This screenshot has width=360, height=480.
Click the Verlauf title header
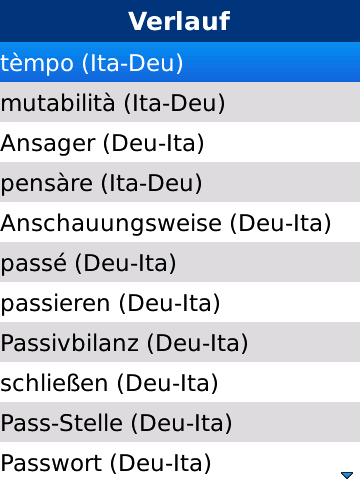pos(179,21)
